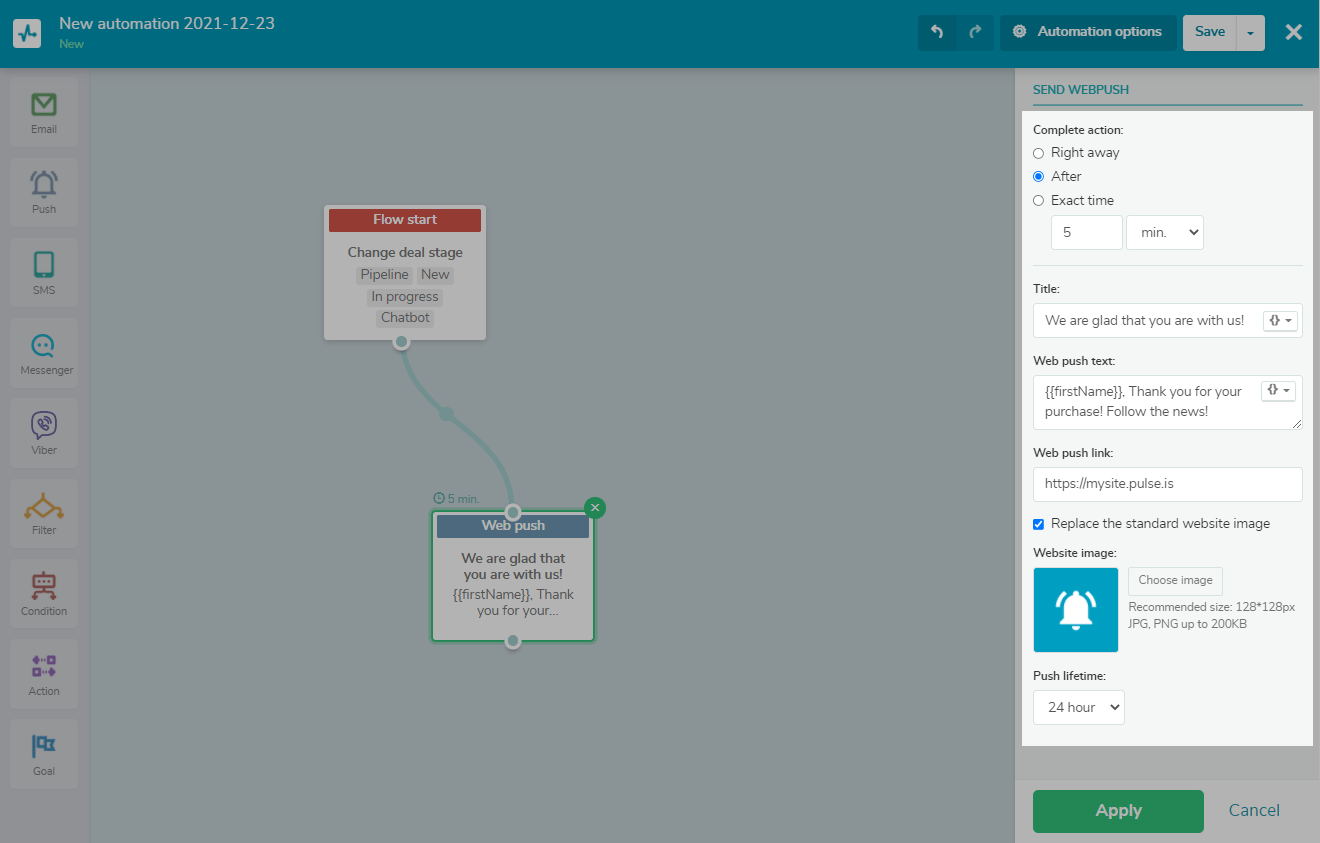Select the Flow start block header
Image resolution: width=1320 pixels, height=843 pixels.
(405, 220)
